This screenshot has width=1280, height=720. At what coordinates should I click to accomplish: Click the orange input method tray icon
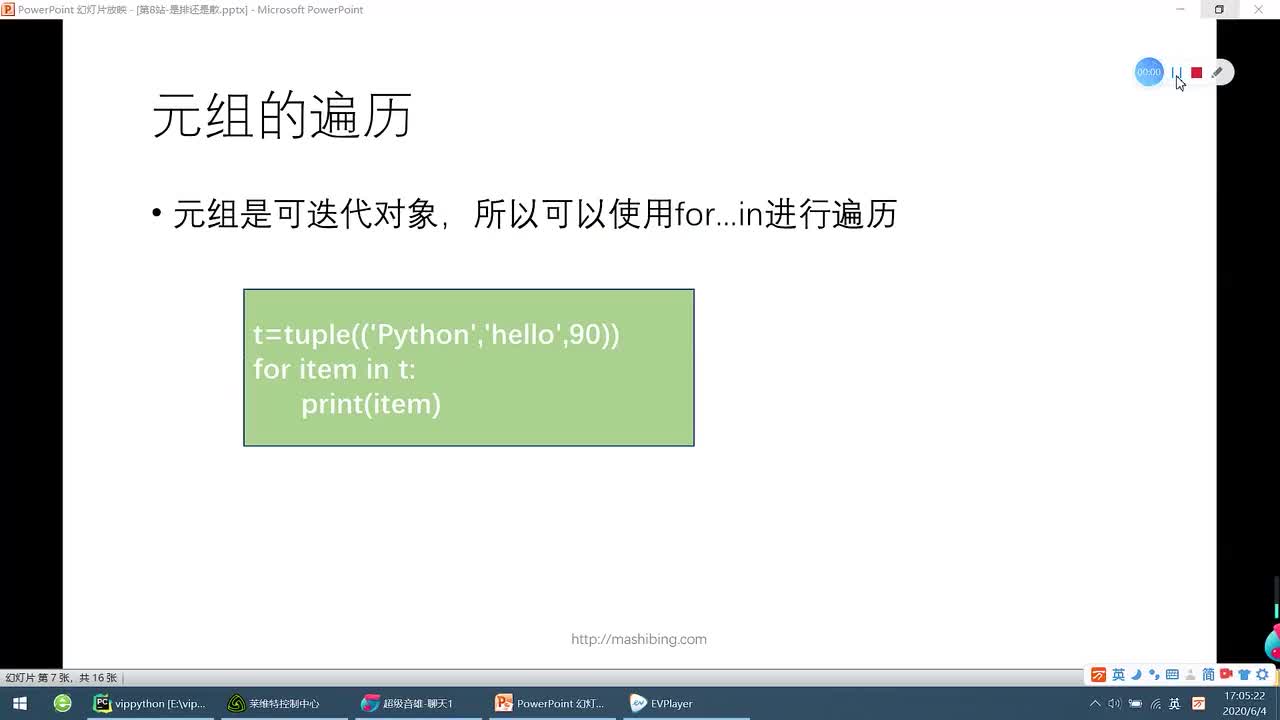[1198, 704]
